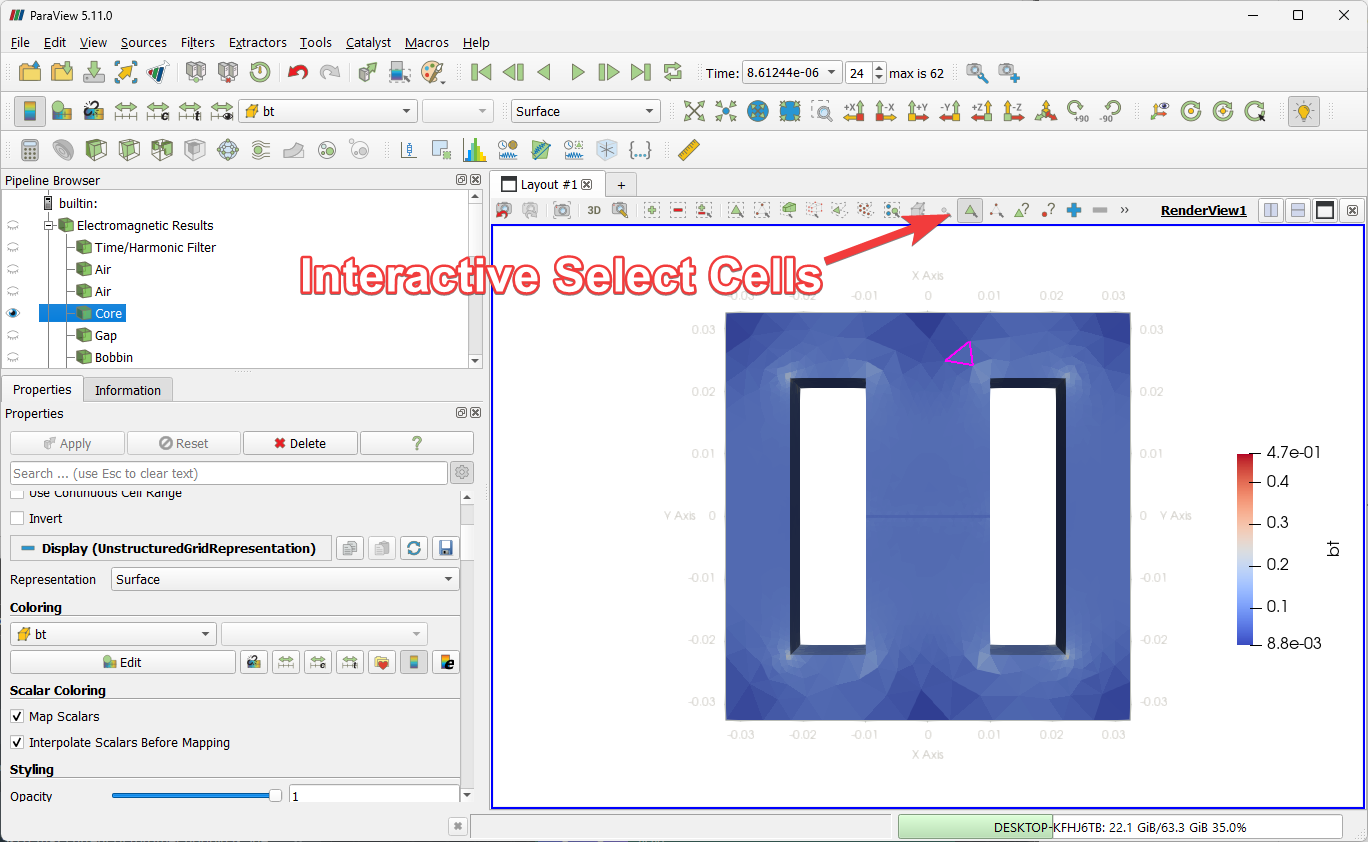Click the Reset Camera icon
The width and height of the screenshot is (1368, 842).
[694, 111]
